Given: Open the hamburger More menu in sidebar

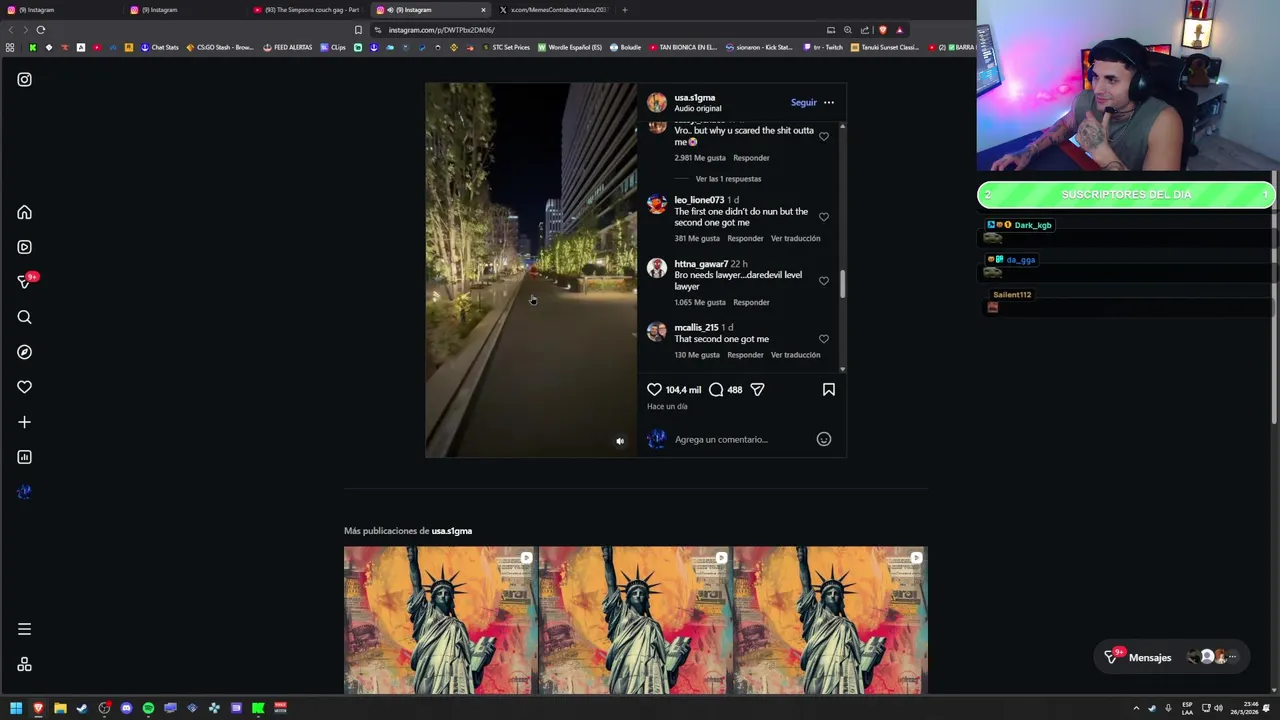Looking at the screenshot, I should click(x=24, y=629).
